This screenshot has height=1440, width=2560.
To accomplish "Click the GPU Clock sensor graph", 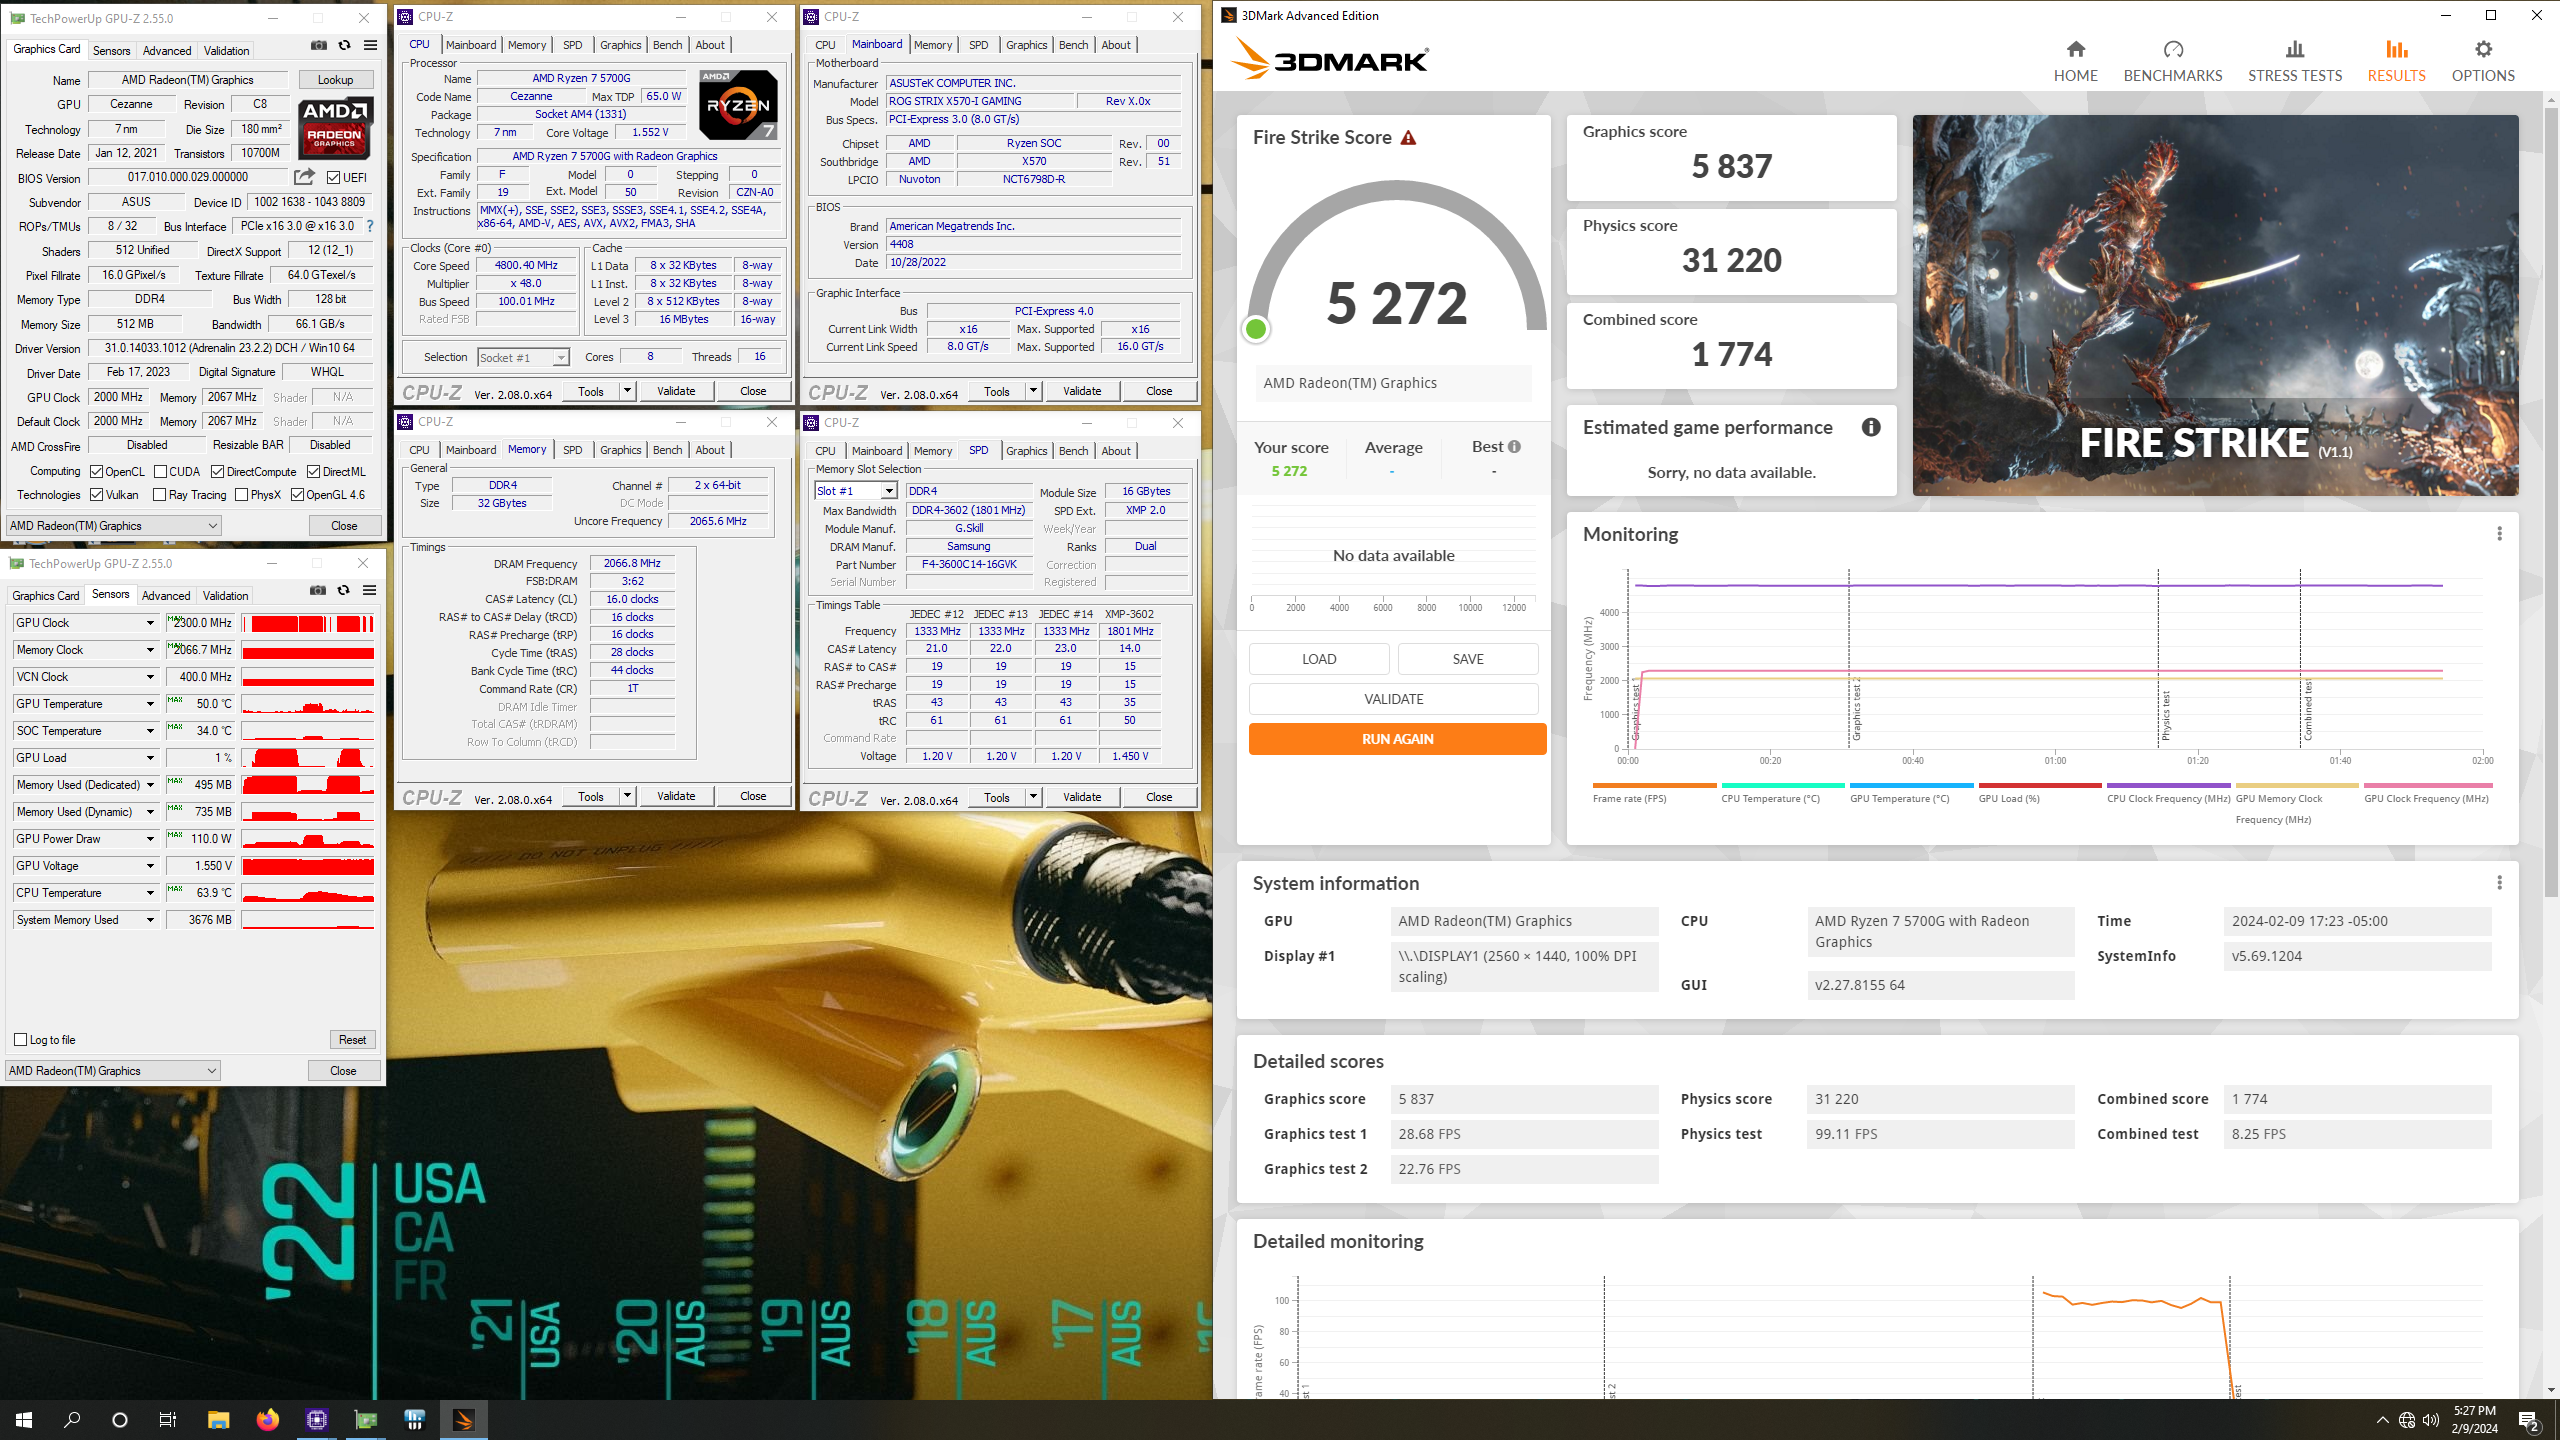I will pos(308,623).
